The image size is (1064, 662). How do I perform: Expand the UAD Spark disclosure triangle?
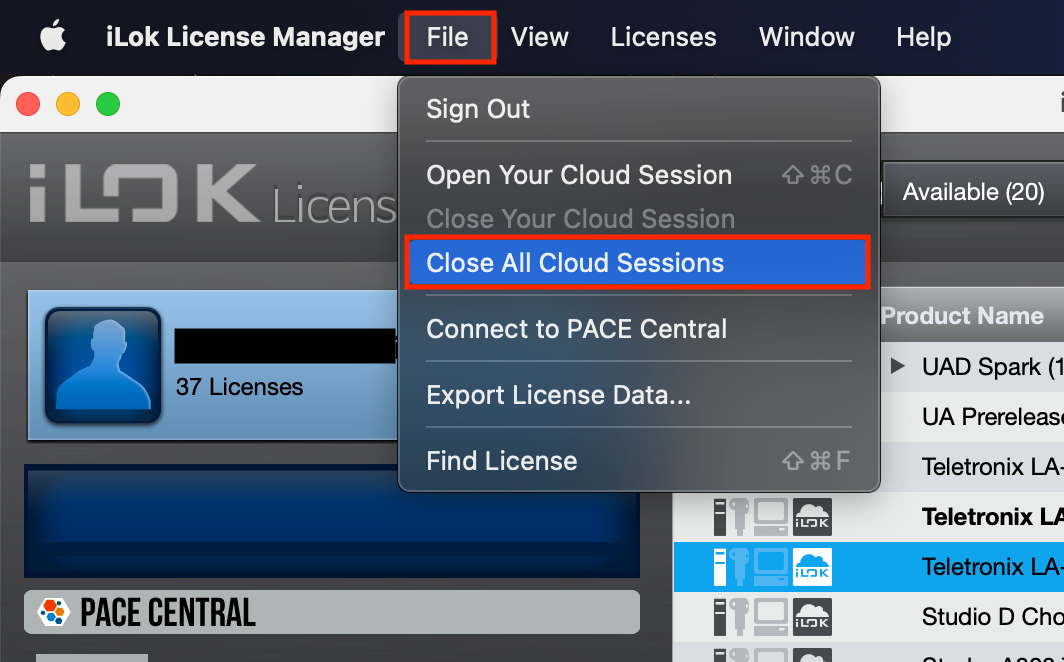[x=897, y=366]
